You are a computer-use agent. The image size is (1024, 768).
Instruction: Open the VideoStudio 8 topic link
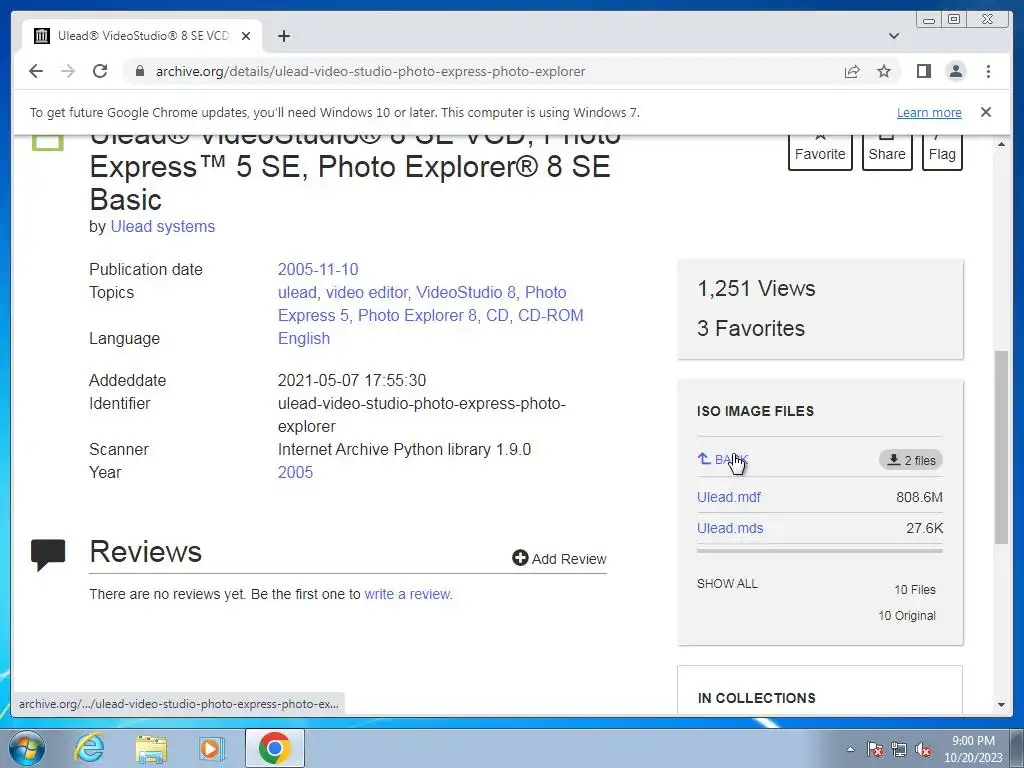coord(466,293)
